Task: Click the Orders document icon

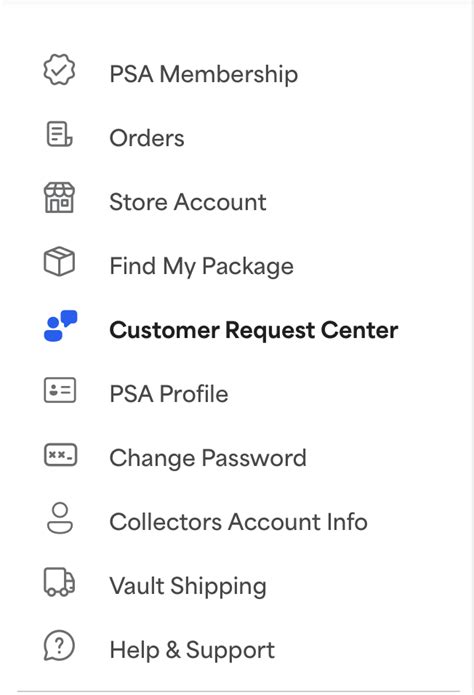Action: coord(59,134)
